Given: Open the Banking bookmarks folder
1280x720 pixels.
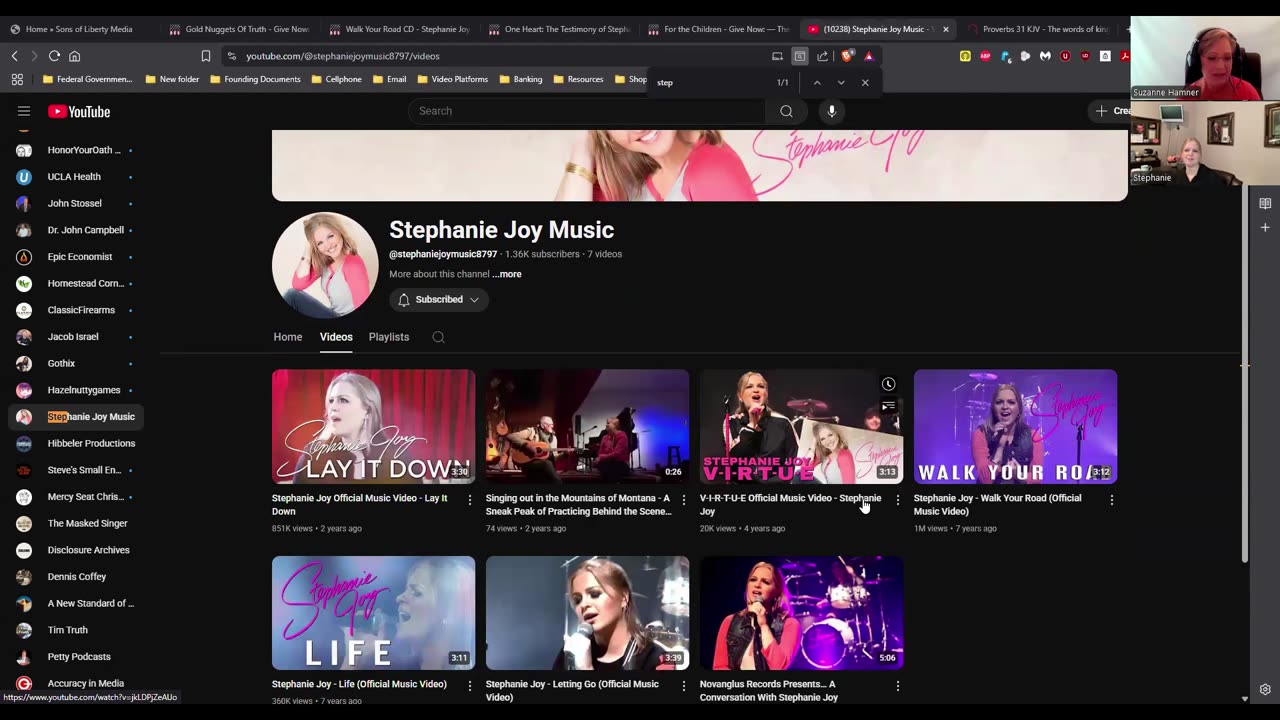Looking at the screenshot, I should (520, 79).
